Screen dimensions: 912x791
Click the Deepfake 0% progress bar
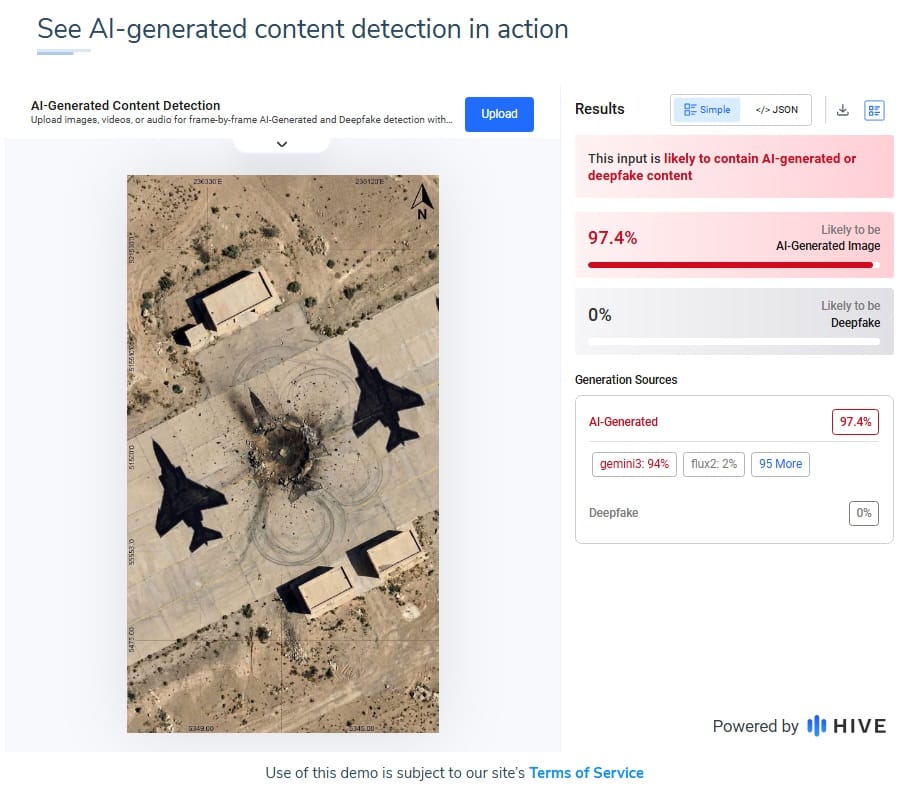tap(734, 341)
